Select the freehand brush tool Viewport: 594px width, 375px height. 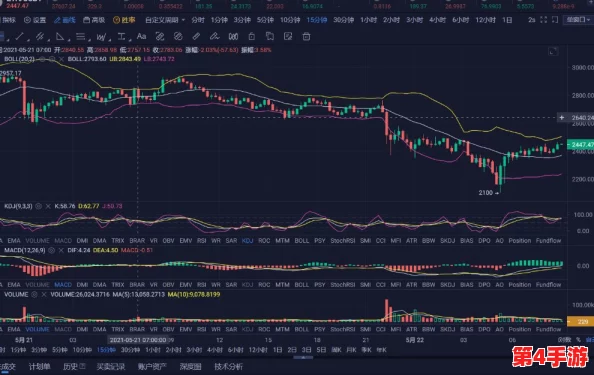click(214, 36)
